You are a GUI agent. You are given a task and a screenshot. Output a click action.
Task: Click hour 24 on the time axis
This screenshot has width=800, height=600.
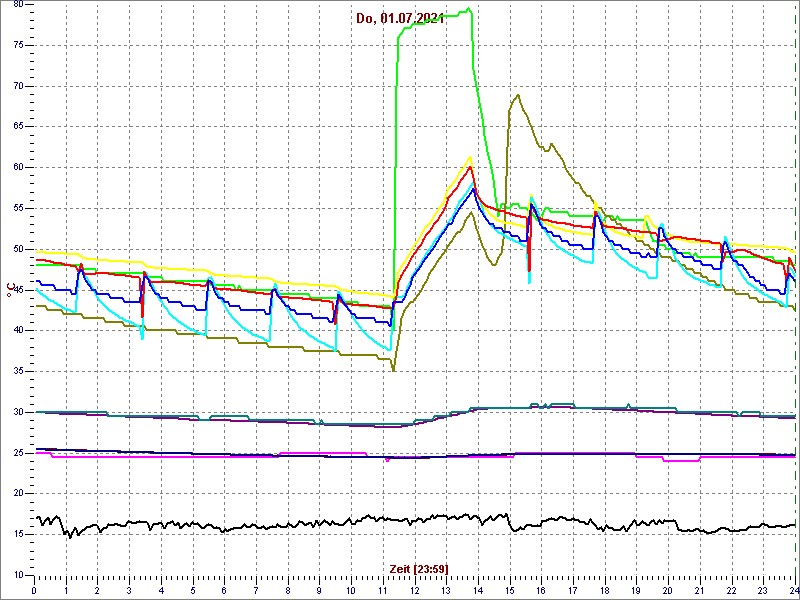[x=793, y=591]
